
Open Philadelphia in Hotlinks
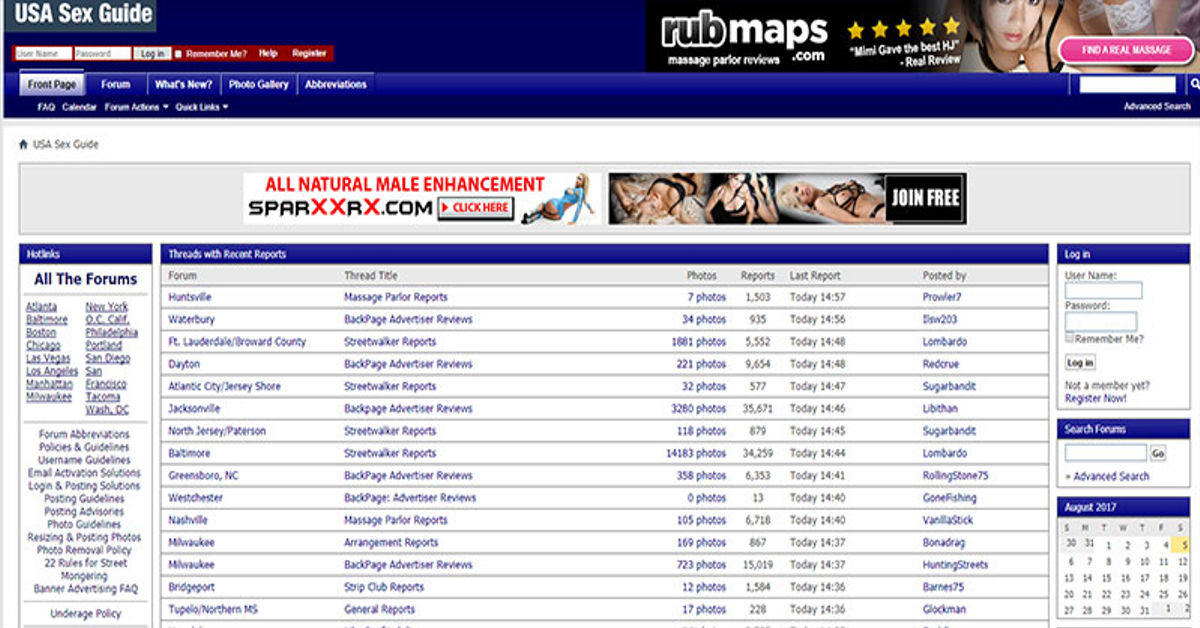click(x=112, y=332)
